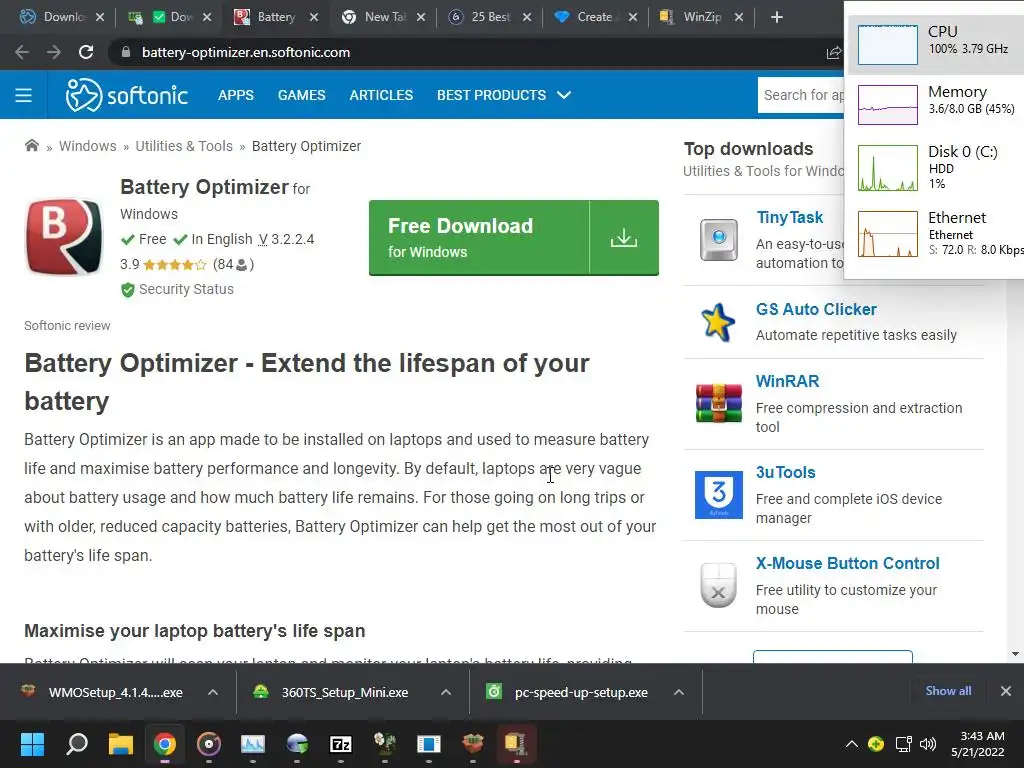Image resolution: width=1024 pixels, height=768 pixels.
Task: Click the Softonic logo
Action: tap(127, 95)
